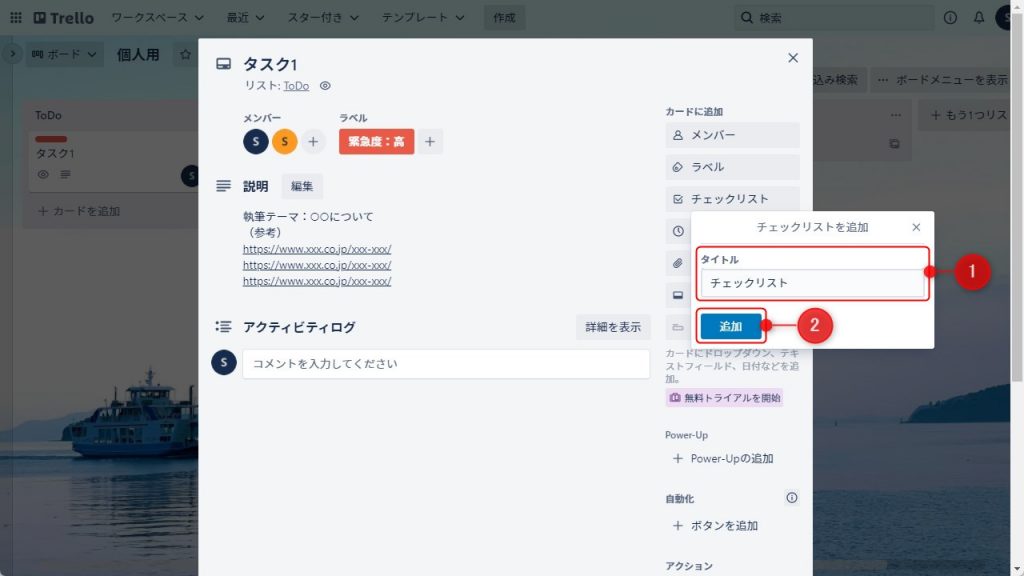Open third reference URL link
Image resolution: width=1024 pixels, height=576 pixels.
pyautogui.click(x=317, y=281)
